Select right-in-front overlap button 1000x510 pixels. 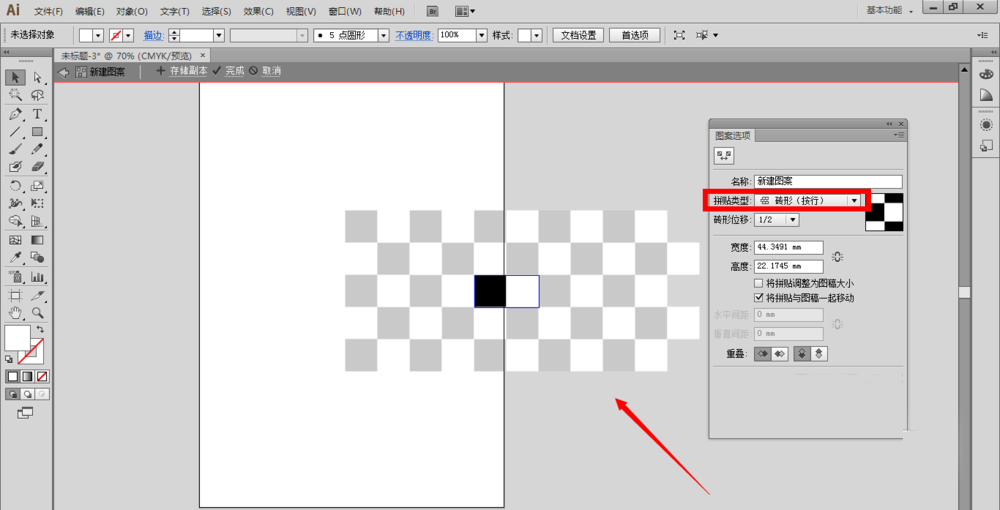pyautogui.click(x=779, y=354)
